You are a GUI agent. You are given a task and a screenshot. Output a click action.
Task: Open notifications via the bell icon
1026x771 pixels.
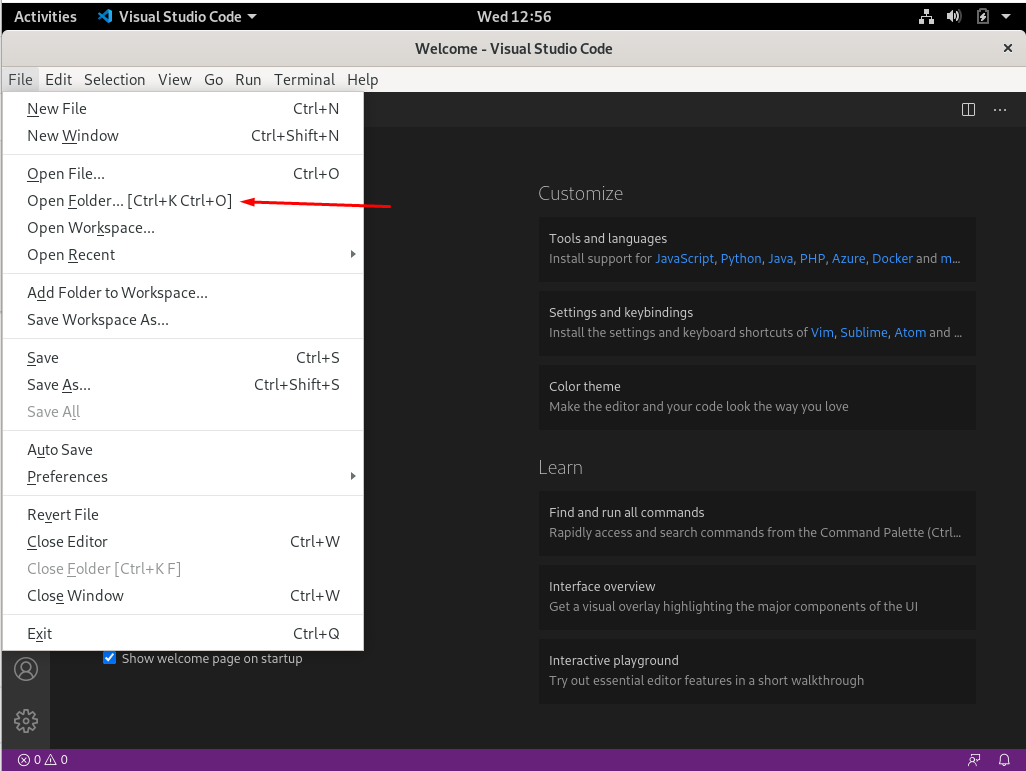coord(1005,760)
